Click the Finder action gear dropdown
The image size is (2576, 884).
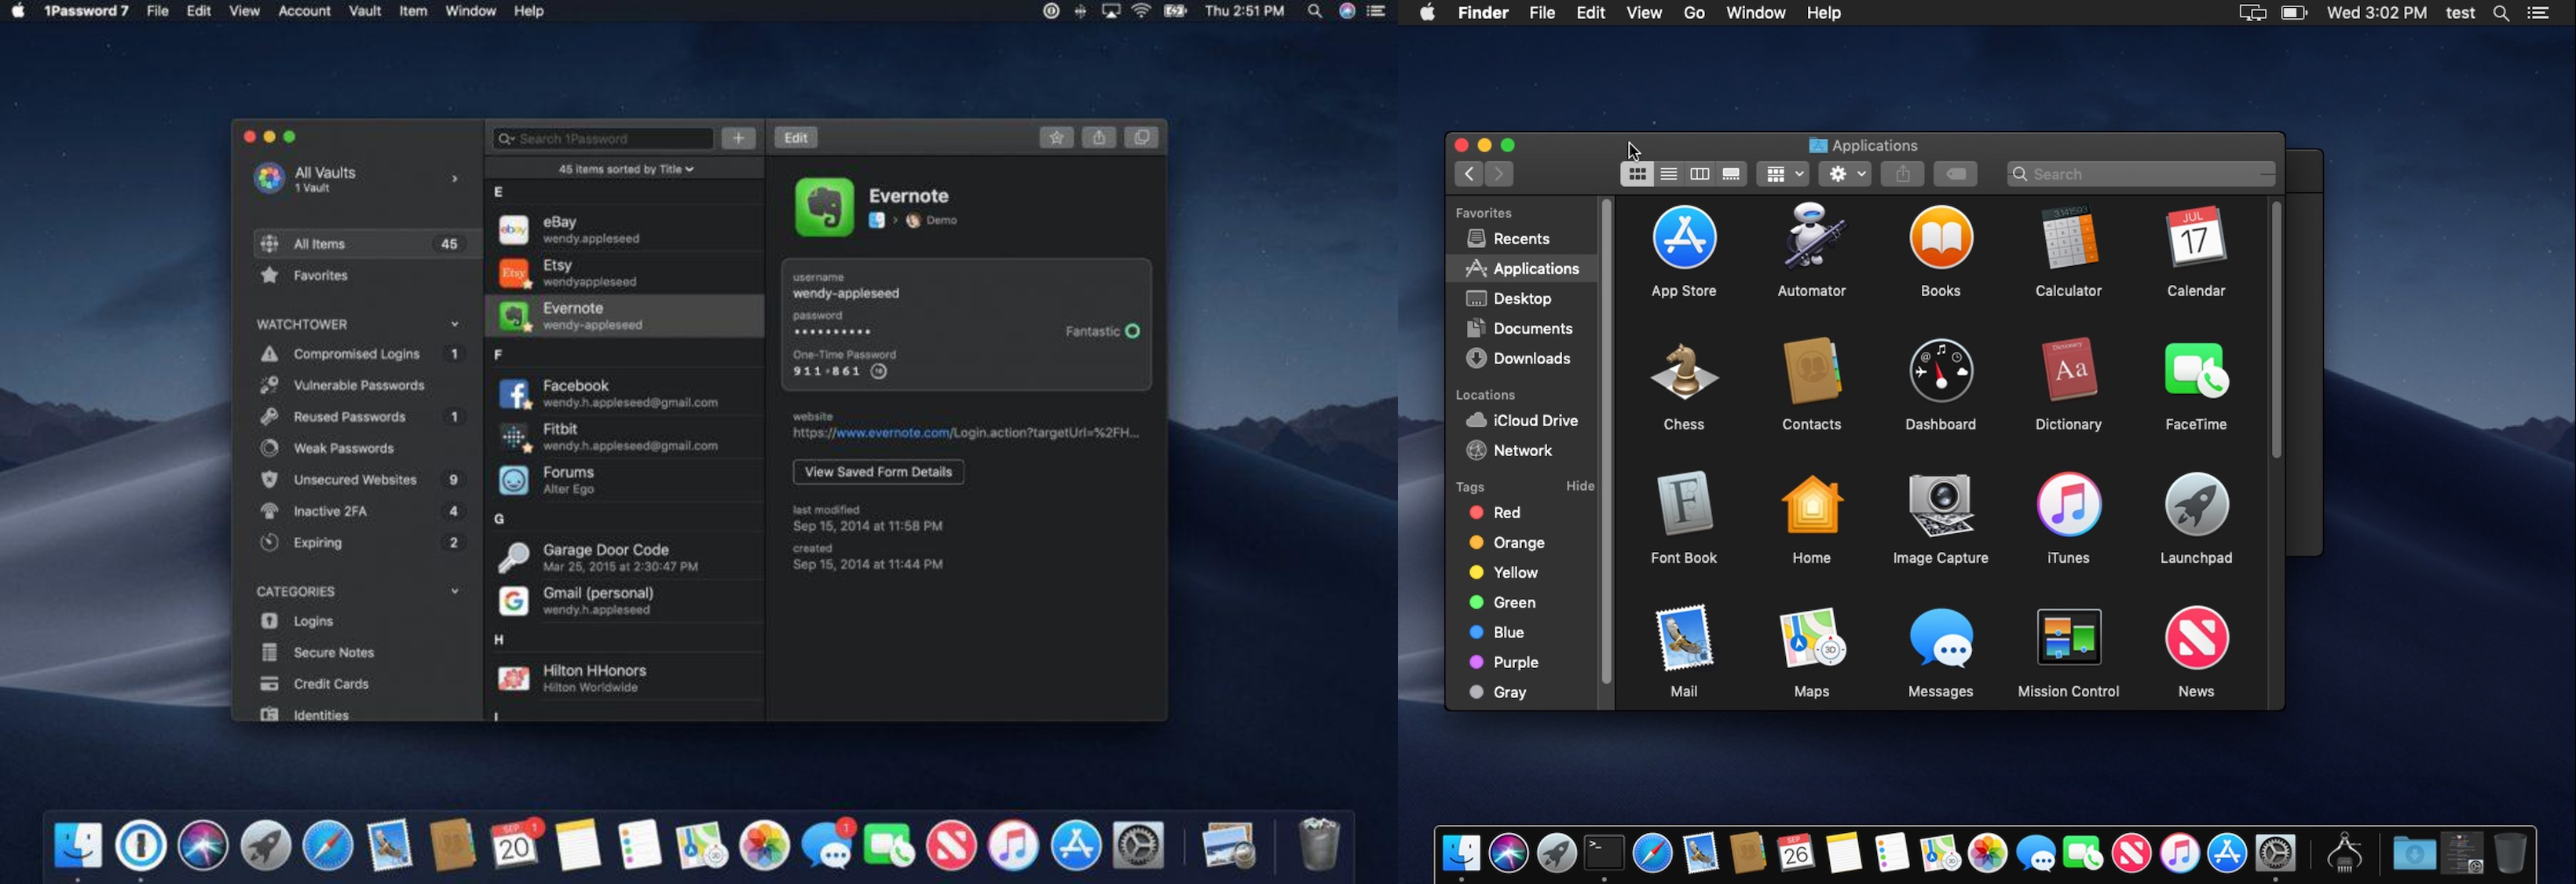click(x=1845, y=174)
